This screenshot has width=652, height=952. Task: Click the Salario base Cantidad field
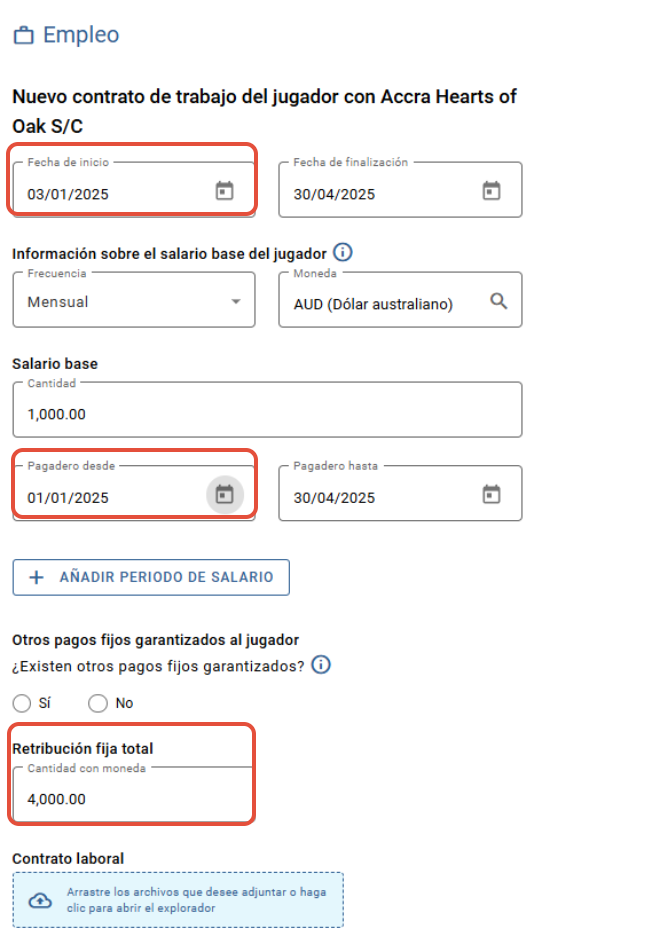(267, 410)
